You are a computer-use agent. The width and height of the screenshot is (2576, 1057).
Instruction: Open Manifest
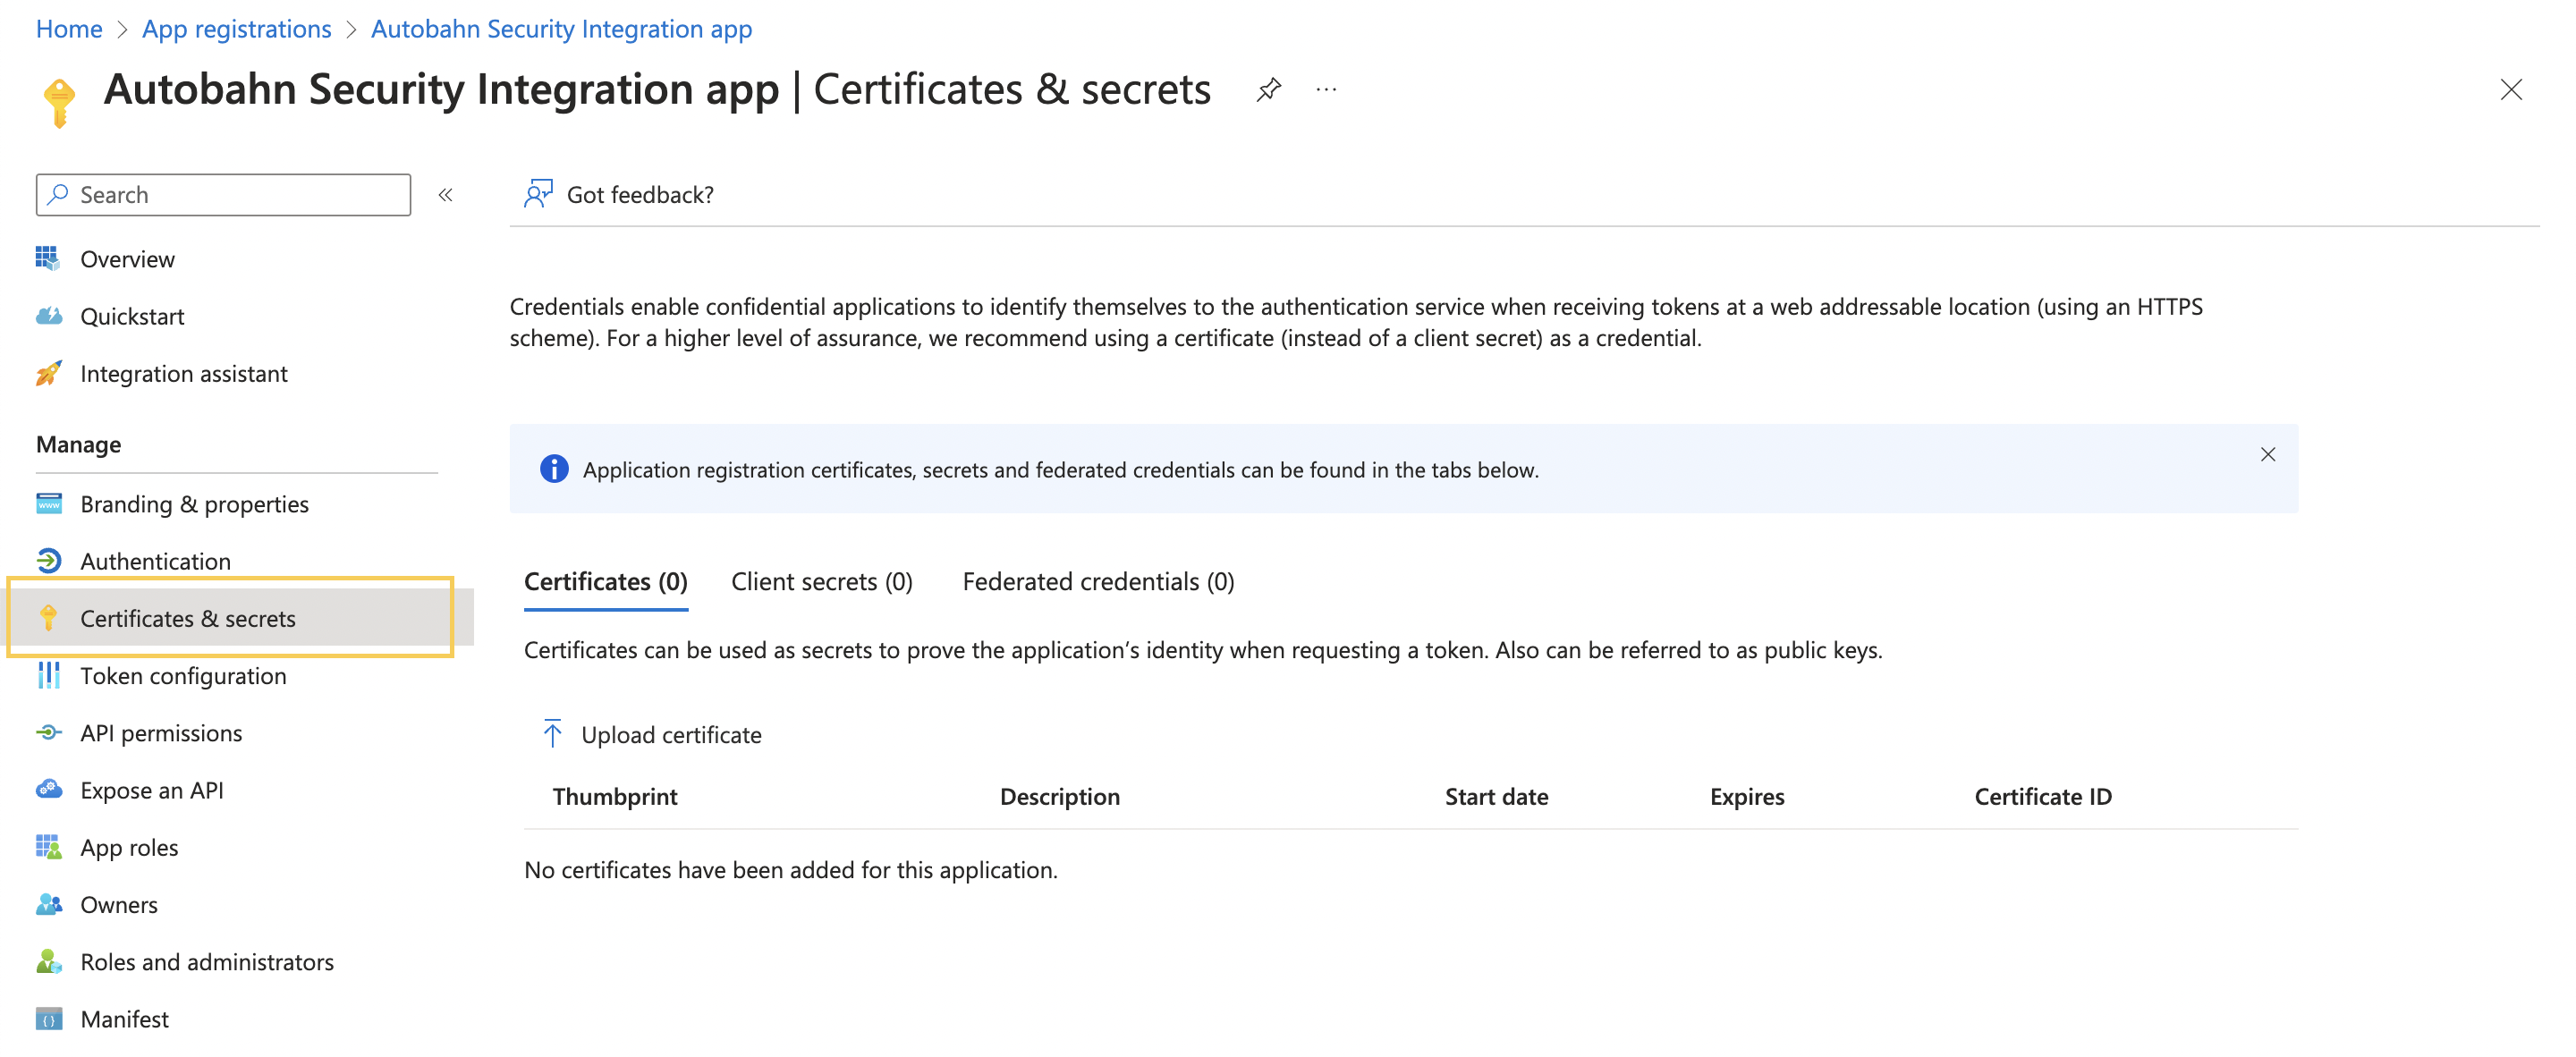tap(124, 1019)
